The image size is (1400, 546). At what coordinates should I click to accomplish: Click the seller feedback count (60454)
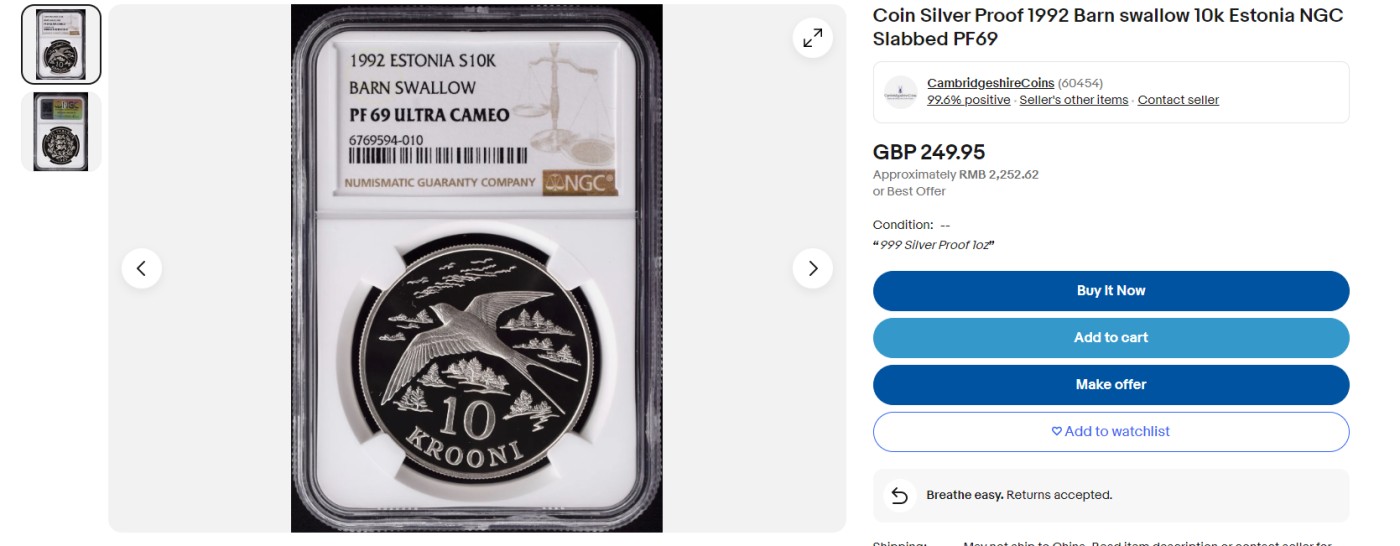tap(1080, 83)
